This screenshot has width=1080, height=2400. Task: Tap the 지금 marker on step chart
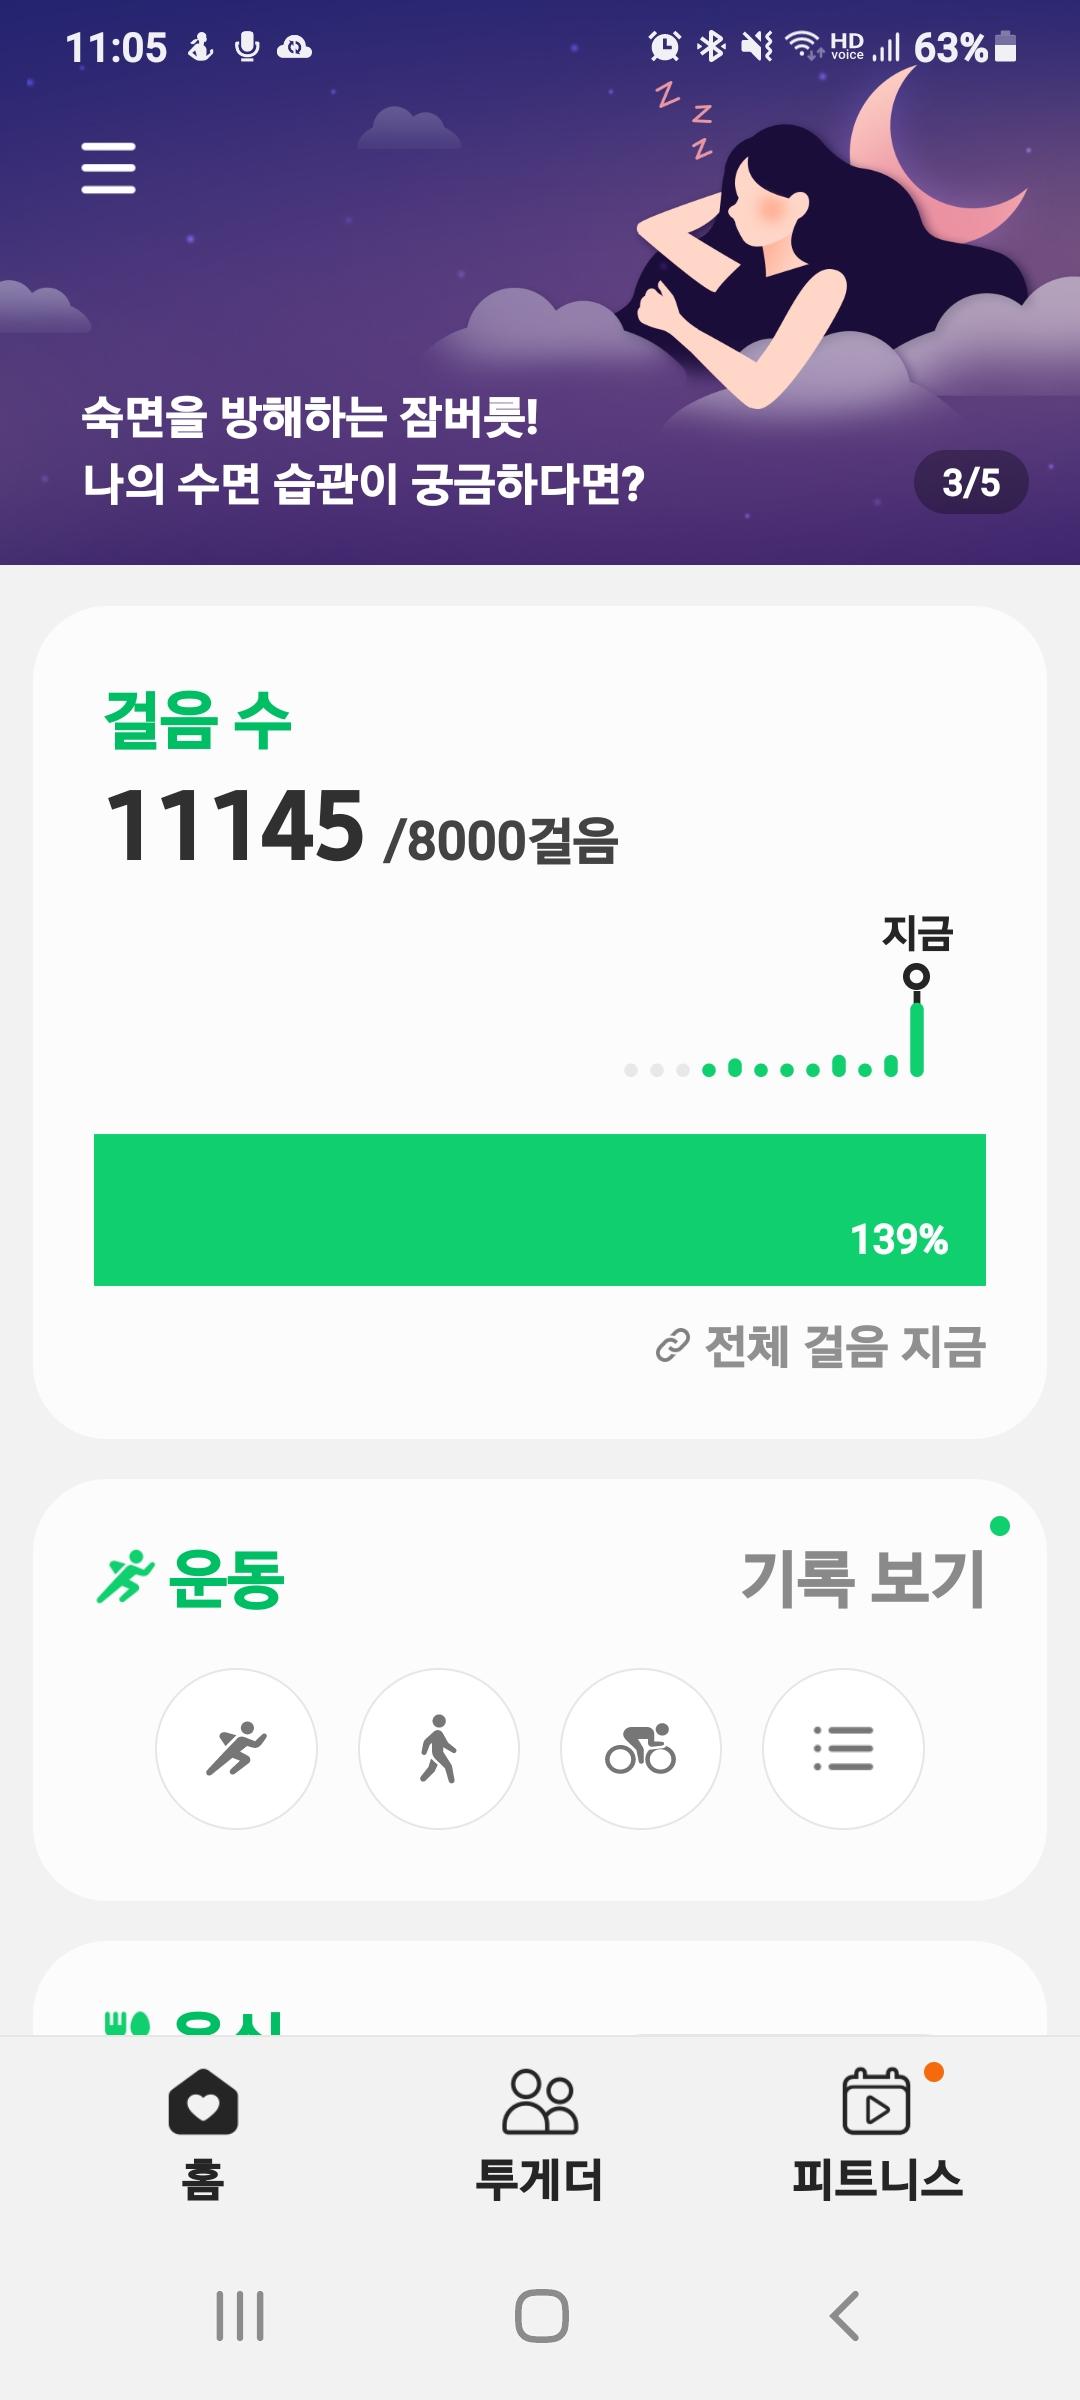coord(916,976)
